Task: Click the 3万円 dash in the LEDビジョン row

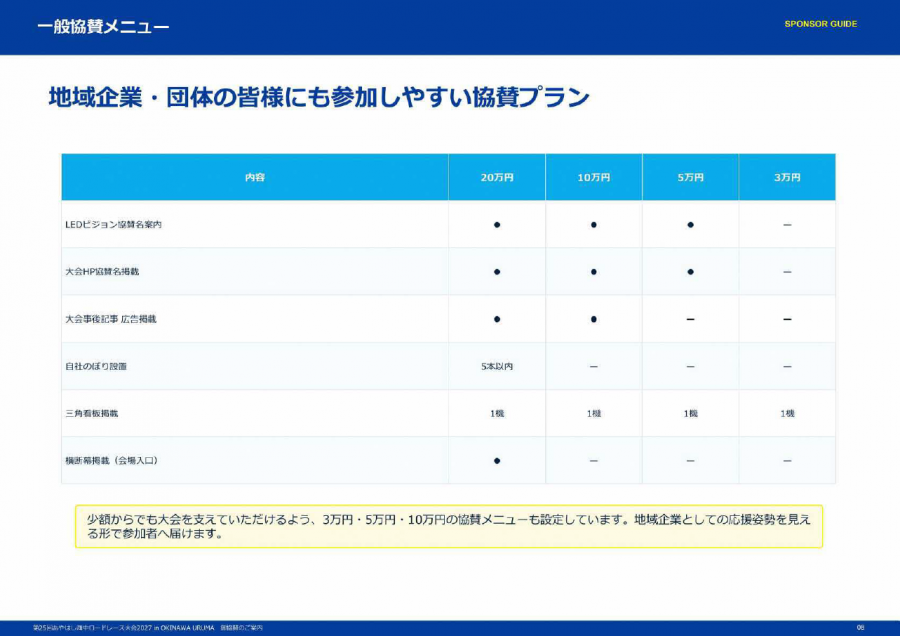Action: [x=787, y=225]
